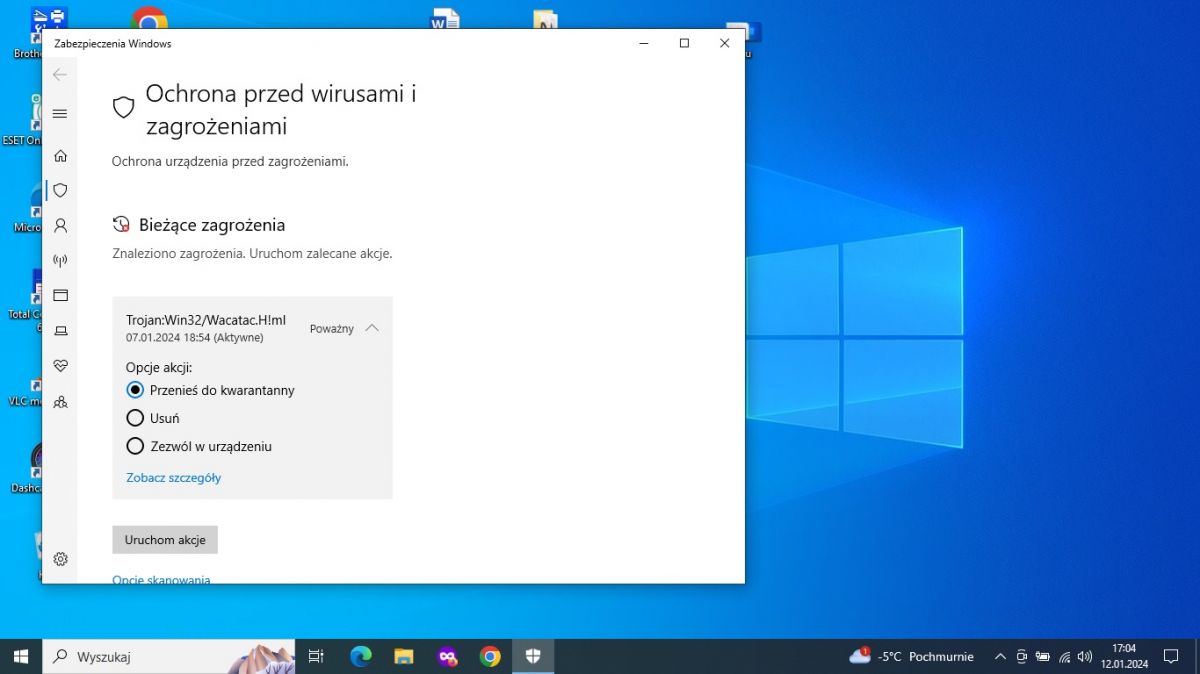Open Device performance & health section
This screenshot has height=674, width=1200.
60,365
